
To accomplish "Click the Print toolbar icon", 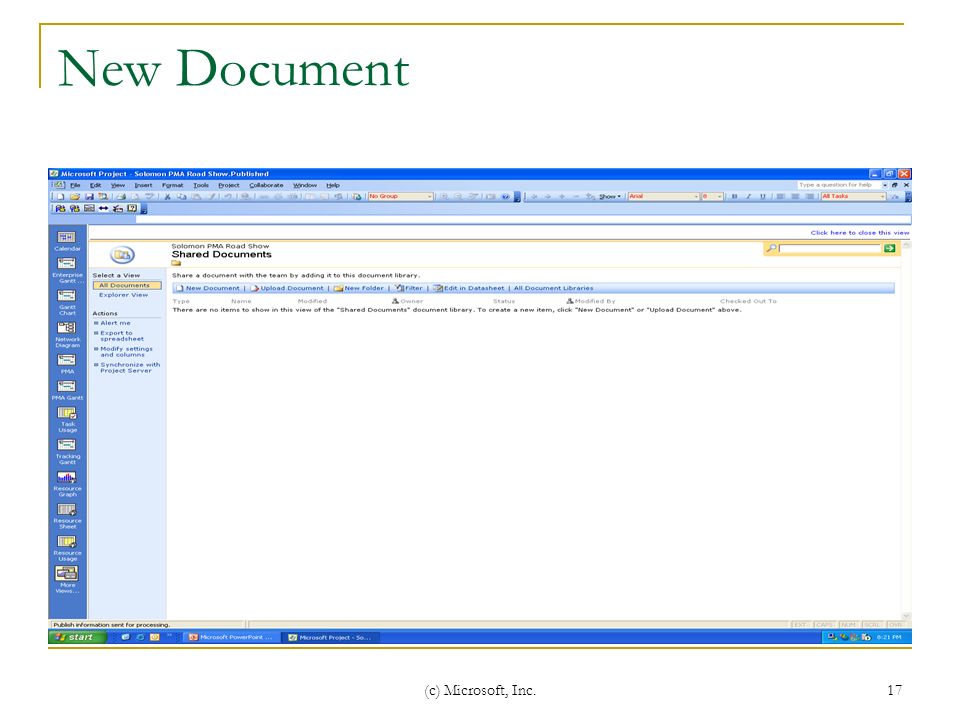I will pyautogui.click(x=121, y=197).
